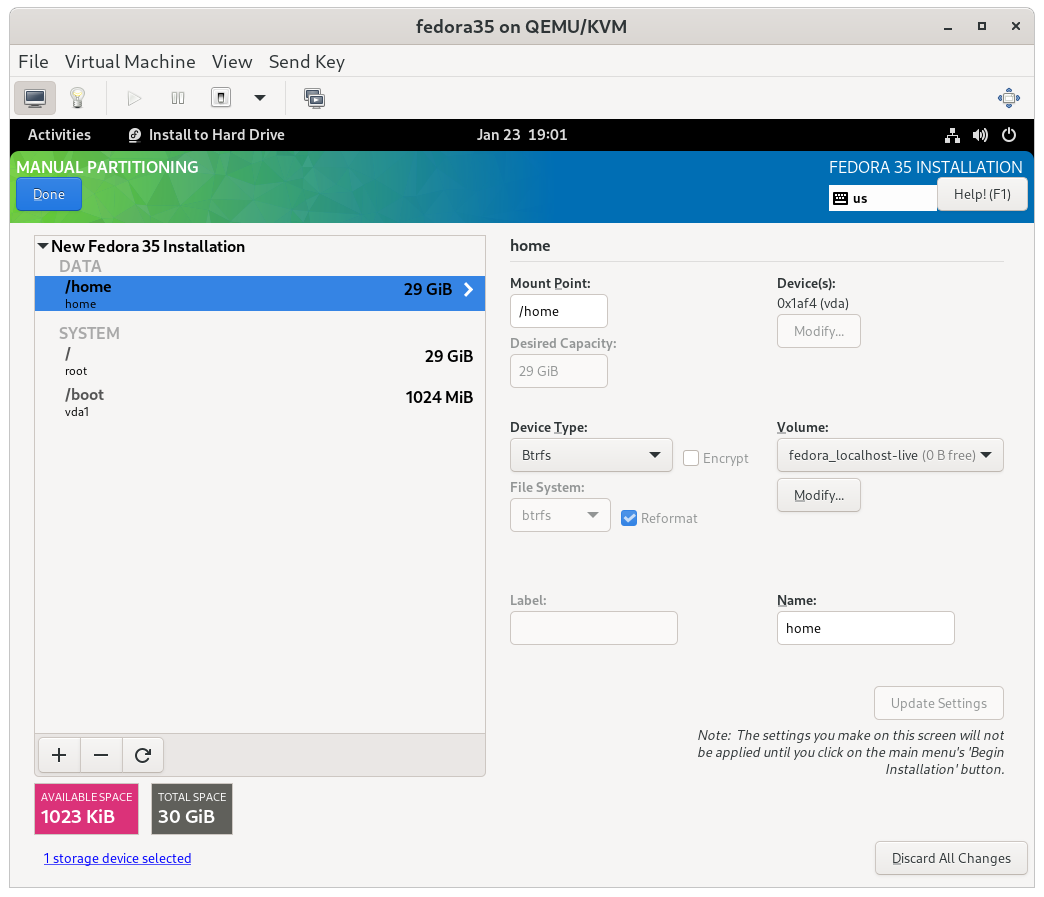Click Discard All Changes
Viewport: 1044px width, 897px height.
tap(951, 858)
